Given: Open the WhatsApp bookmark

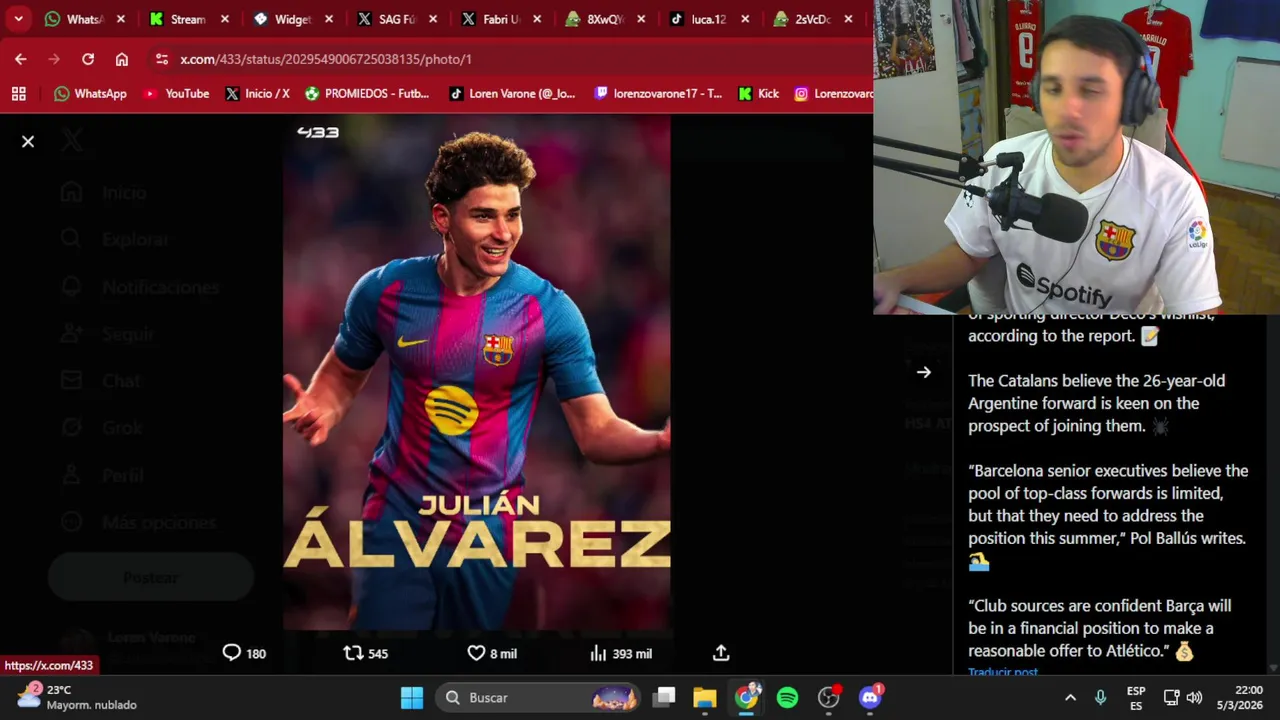Looking at the screenshot, I should coord(90,93).
